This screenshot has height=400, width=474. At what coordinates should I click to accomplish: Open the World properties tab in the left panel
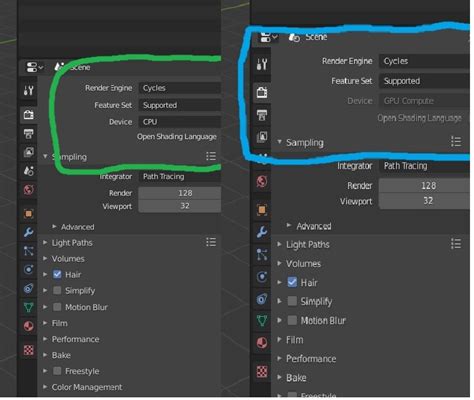pyautogui.click(x=28, y=190)
